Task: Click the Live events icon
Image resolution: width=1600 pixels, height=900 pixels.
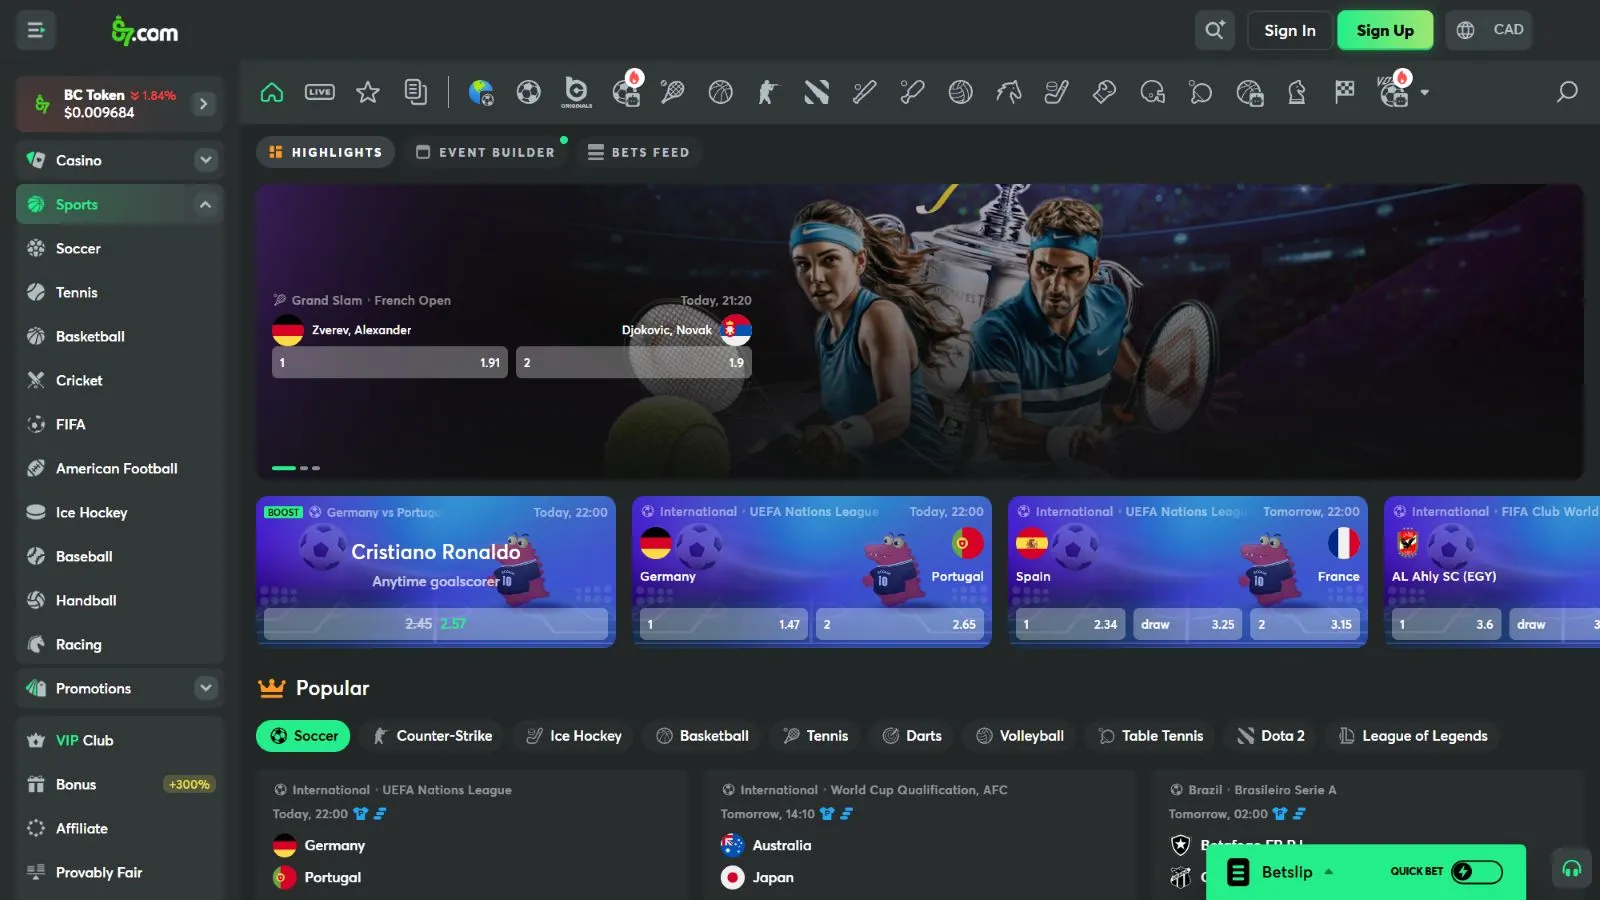Action: tap(320, 92)
